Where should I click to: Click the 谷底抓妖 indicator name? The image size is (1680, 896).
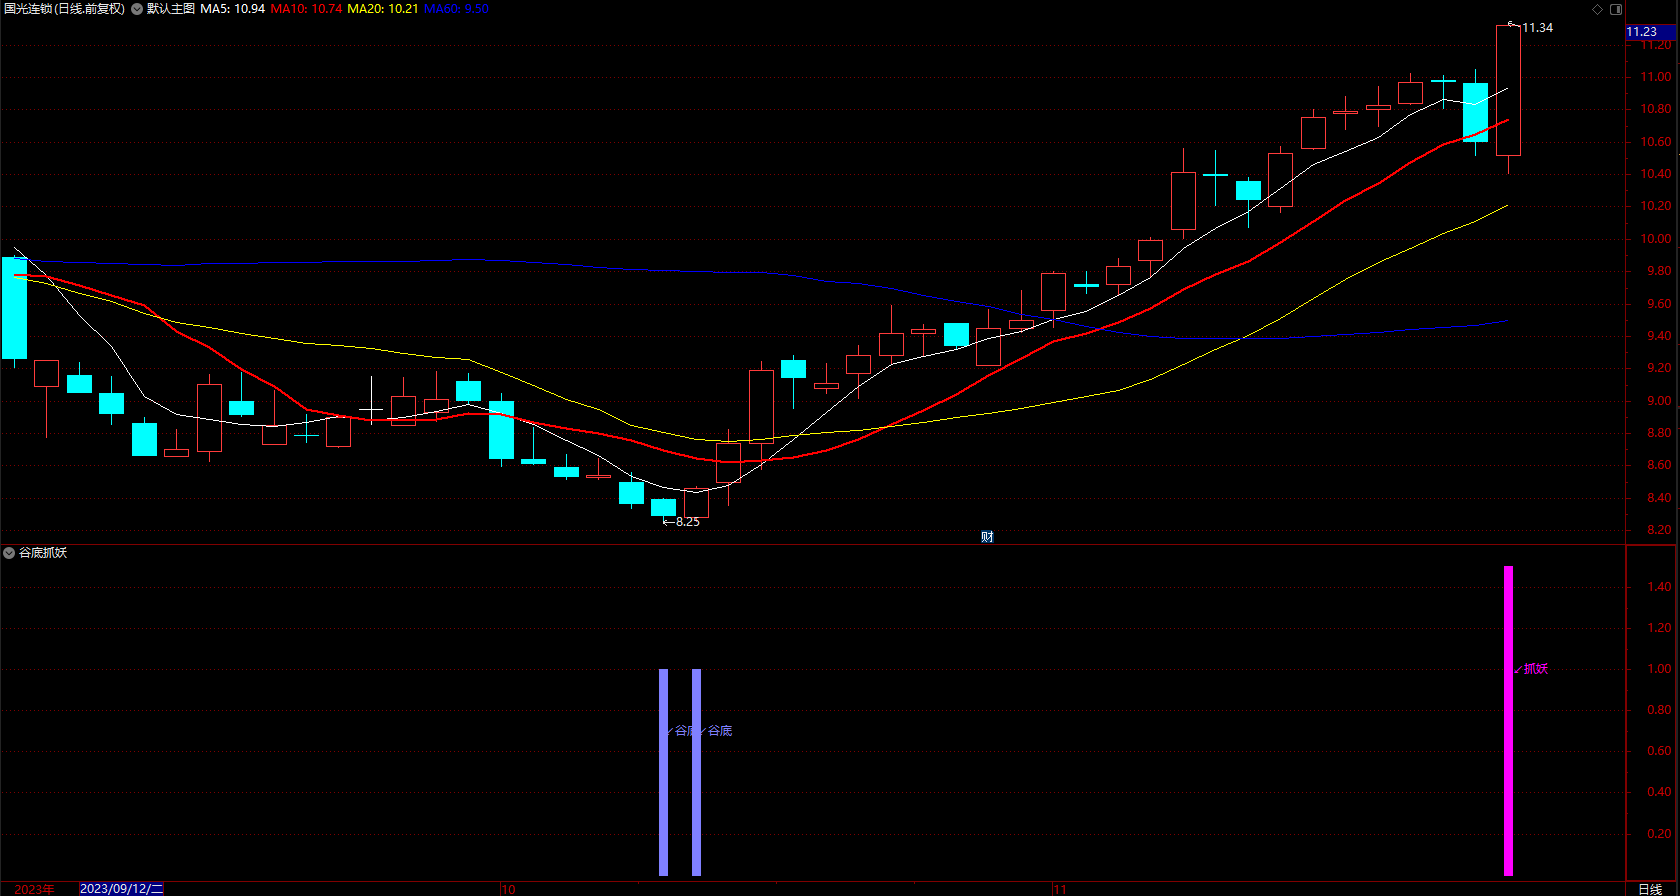click(x=43, y=553)
